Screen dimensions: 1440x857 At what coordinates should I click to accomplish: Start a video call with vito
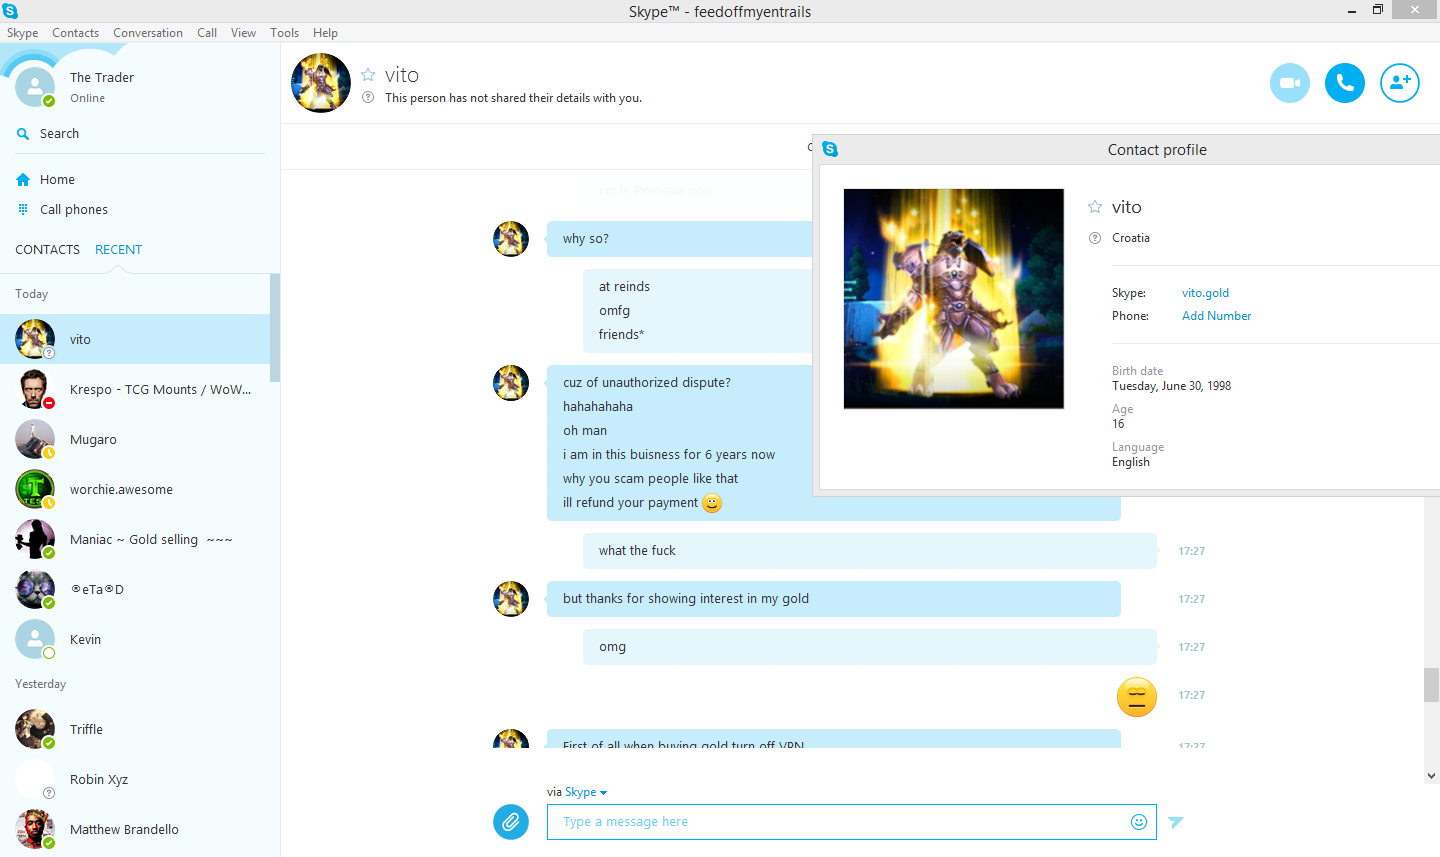pos(1290,83)
